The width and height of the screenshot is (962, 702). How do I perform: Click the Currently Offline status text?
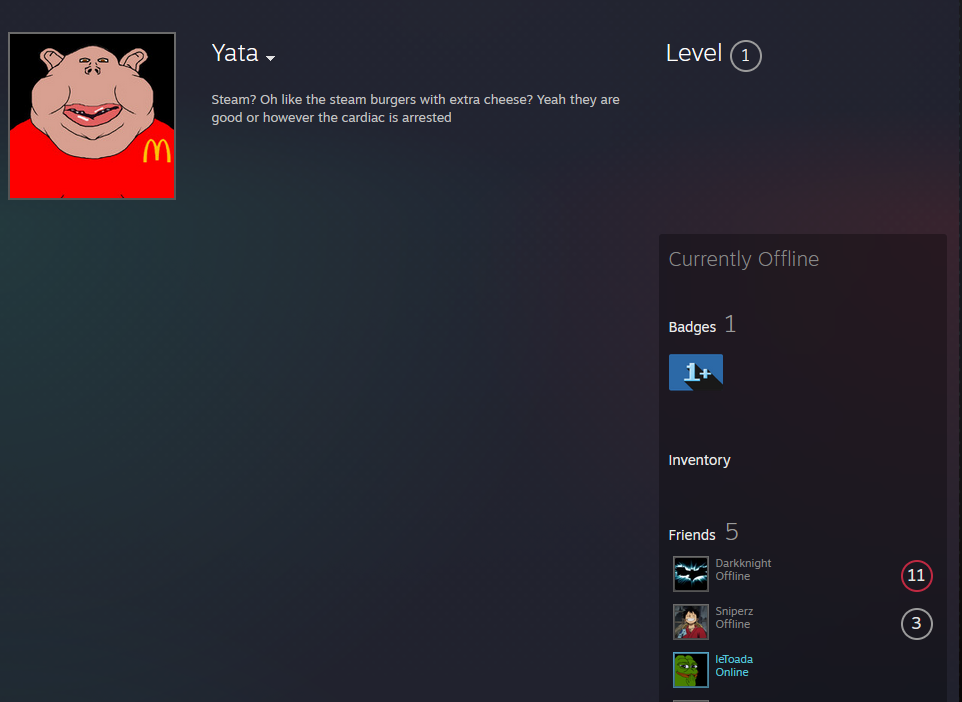click(744, 259)
